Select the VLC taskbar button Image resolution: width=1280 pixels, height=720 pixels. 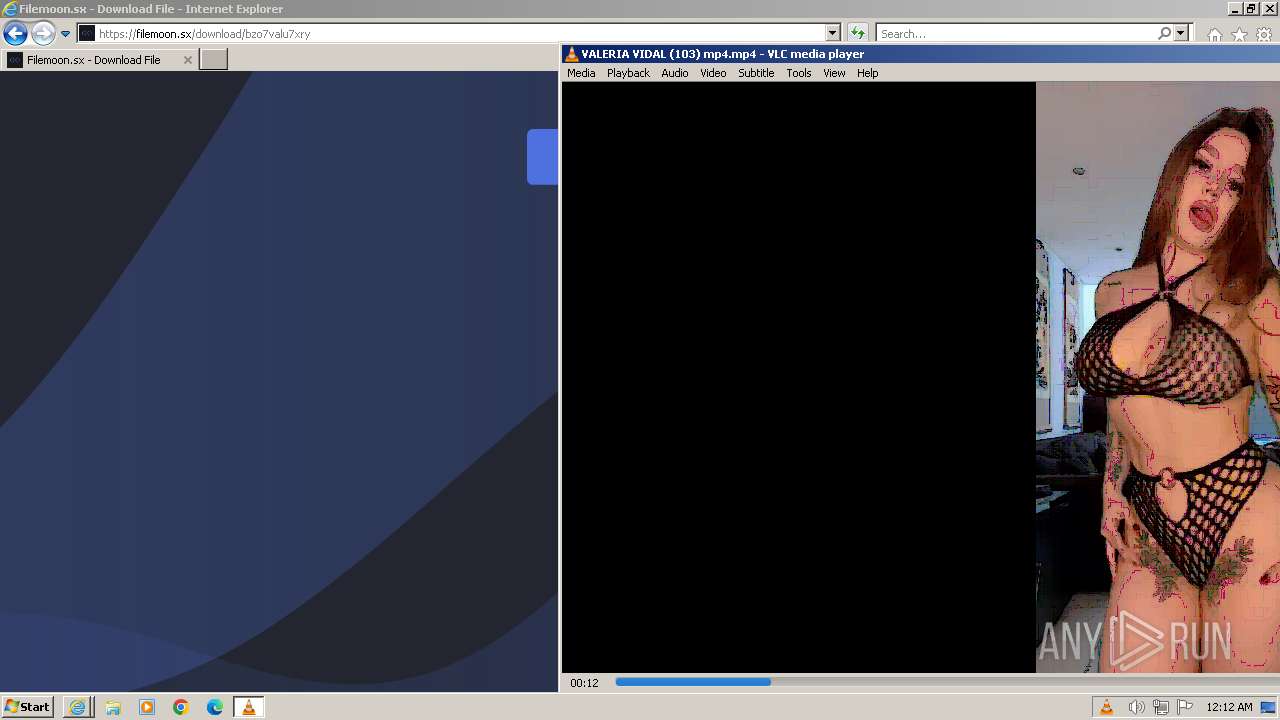tap(248, 707)
